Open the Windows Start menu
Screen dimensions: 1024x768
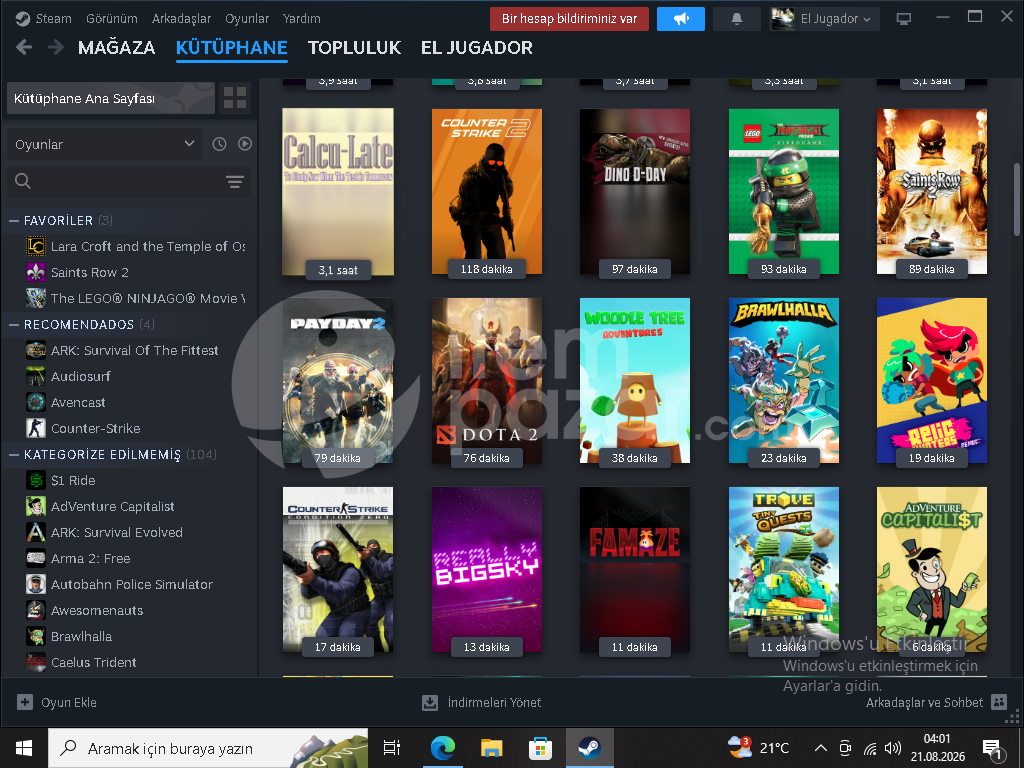[x=24, y=748]
